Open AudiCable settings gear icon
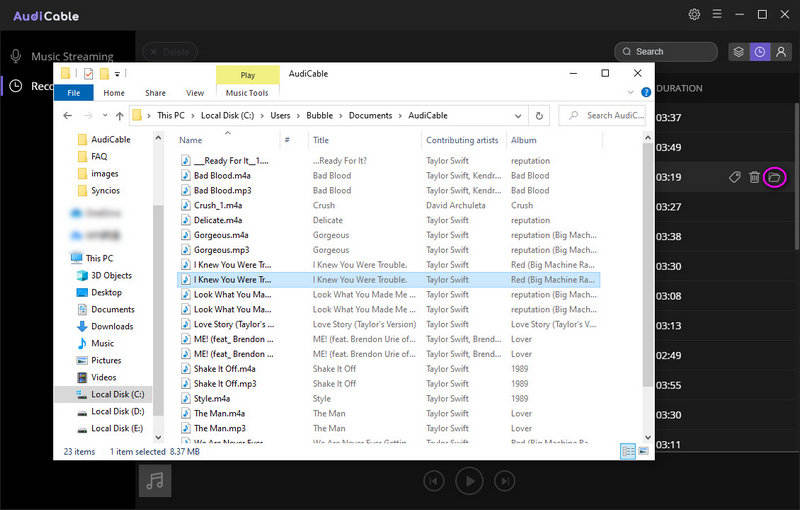This screenshot has height=510, width=800. click(x=694, y=14)
